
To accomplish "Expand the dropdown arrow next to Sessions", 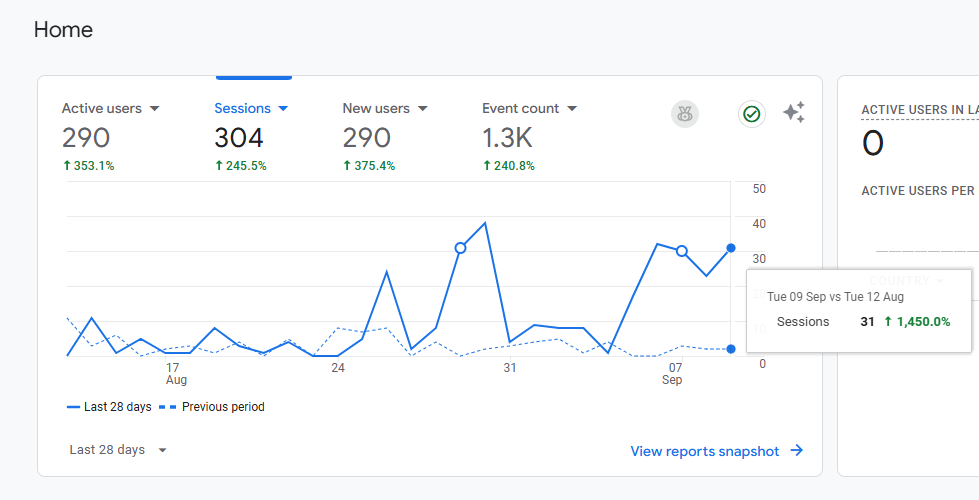I will point(283,109).
